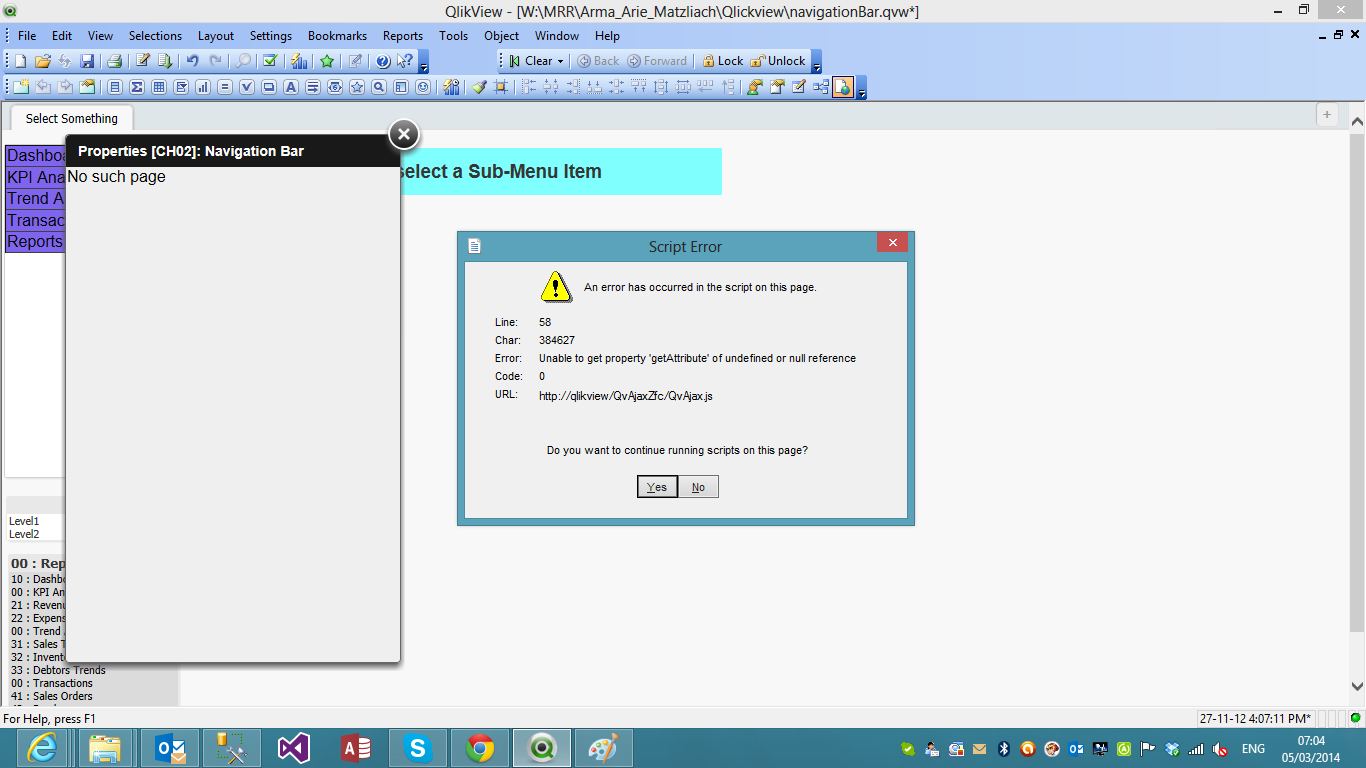Click the reload timestamp in status bar

tap(1255, 718)
